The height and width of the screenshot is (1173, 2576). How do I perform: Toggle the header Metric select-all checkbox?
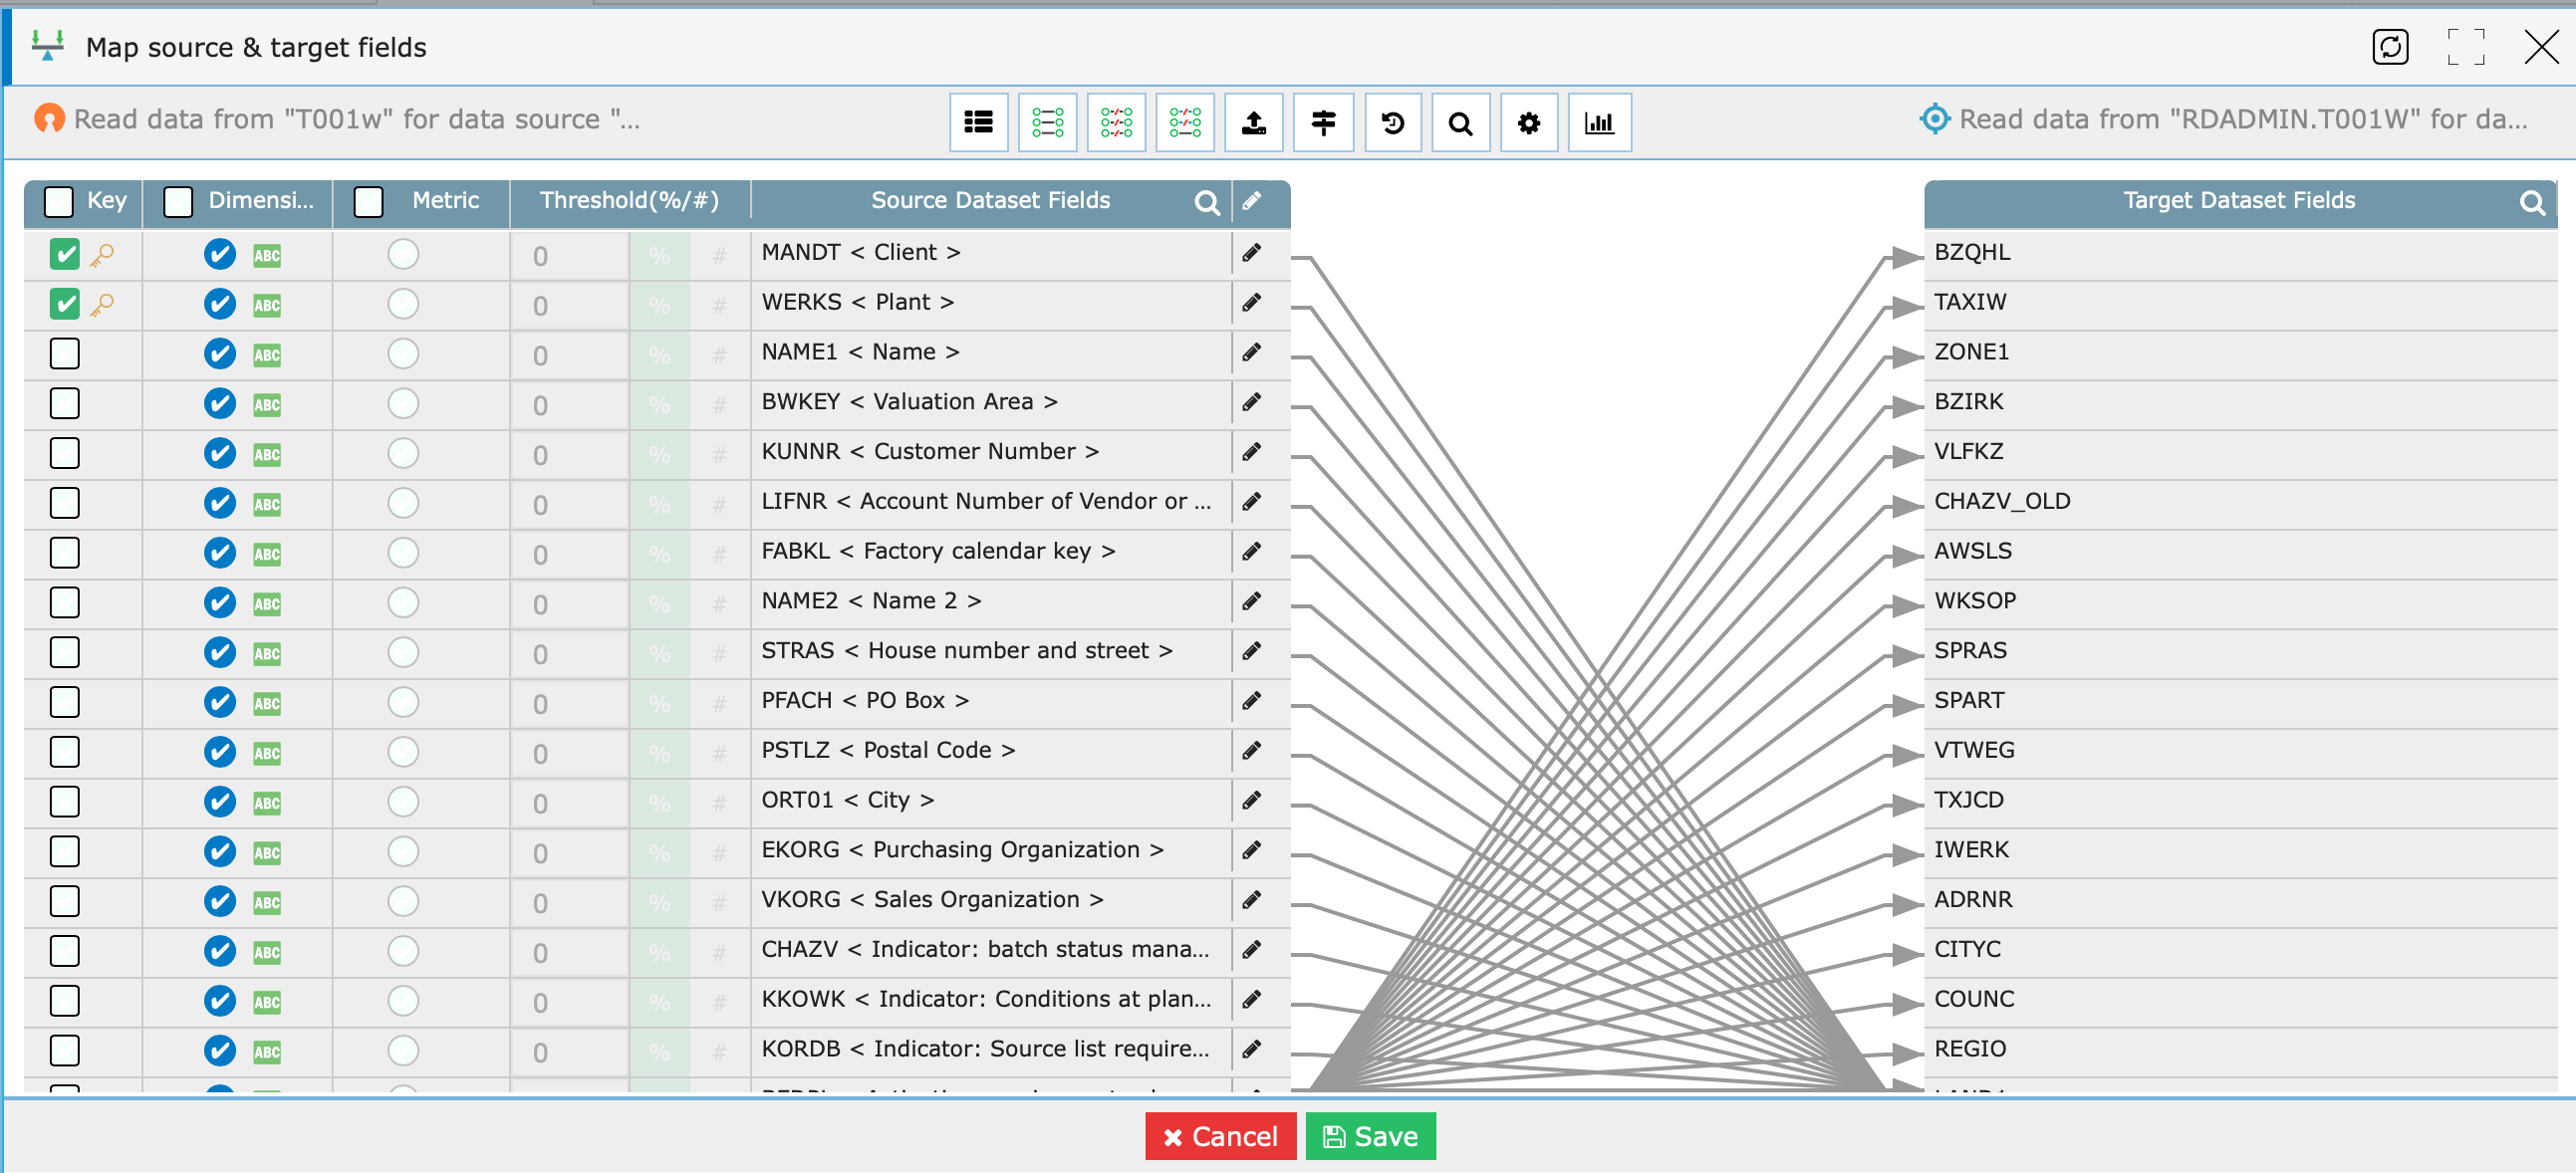pos(369,202)
